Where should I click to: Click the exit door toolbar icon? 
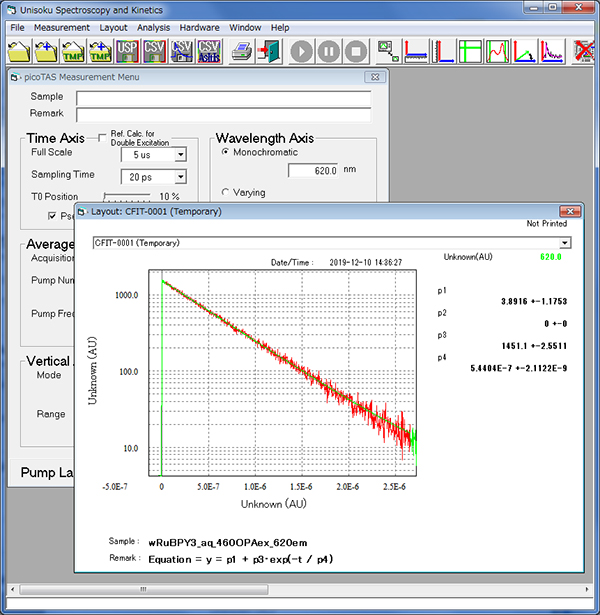pos(267,51)
